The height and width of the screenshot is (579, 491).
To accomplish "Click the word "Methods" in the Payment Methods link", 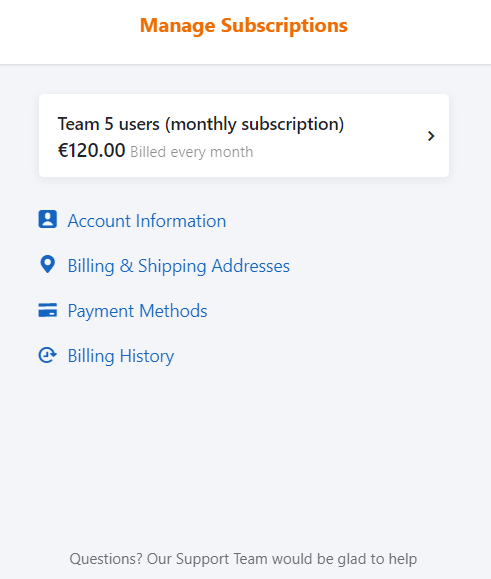I will (173, 311).
